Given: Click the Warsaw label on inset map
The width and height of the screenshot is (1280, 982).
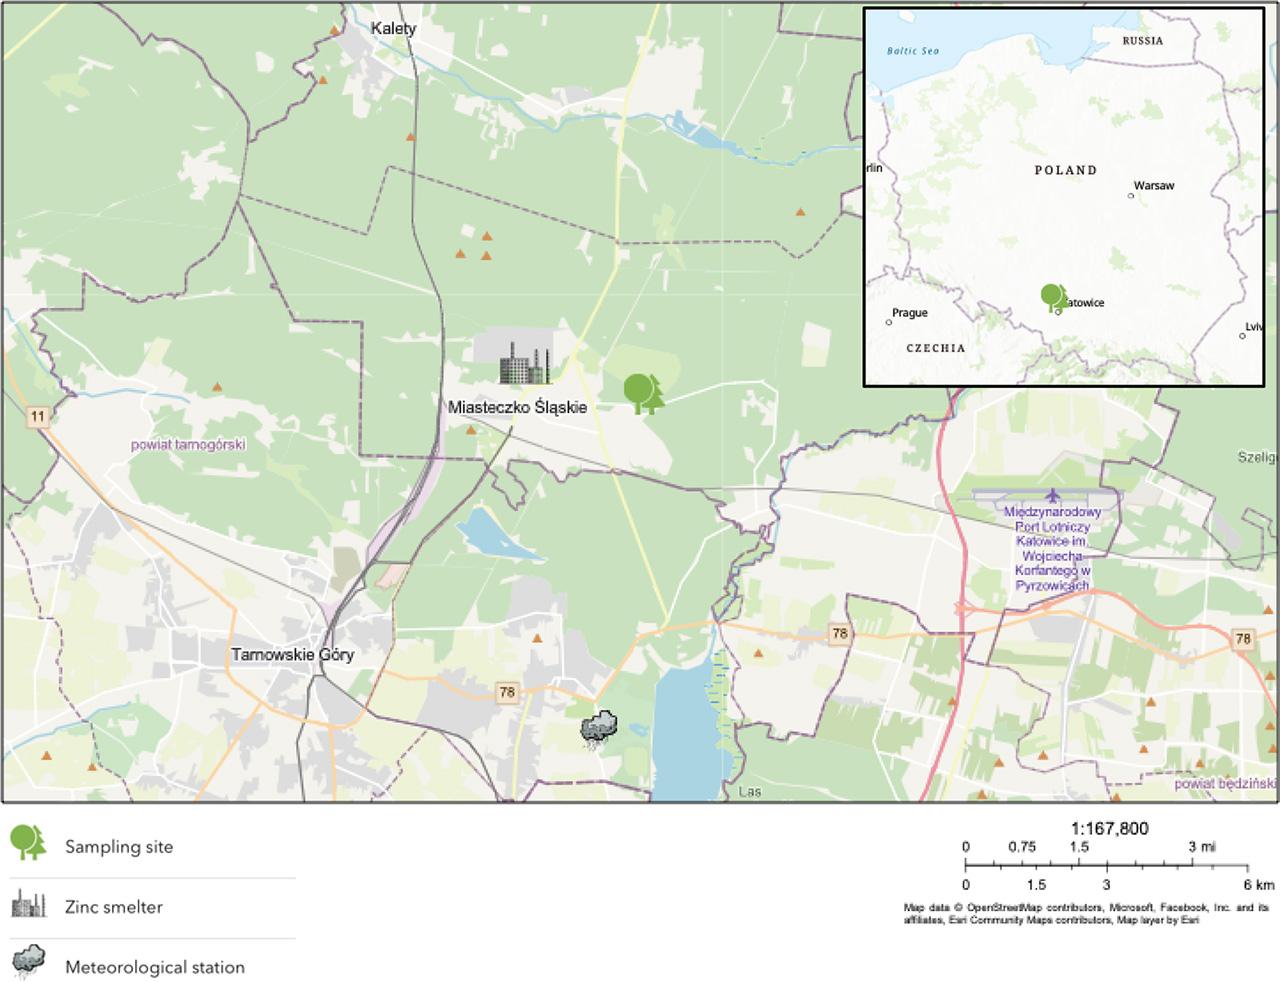Looking at the screenshot, I should [x=1154, y=186].
